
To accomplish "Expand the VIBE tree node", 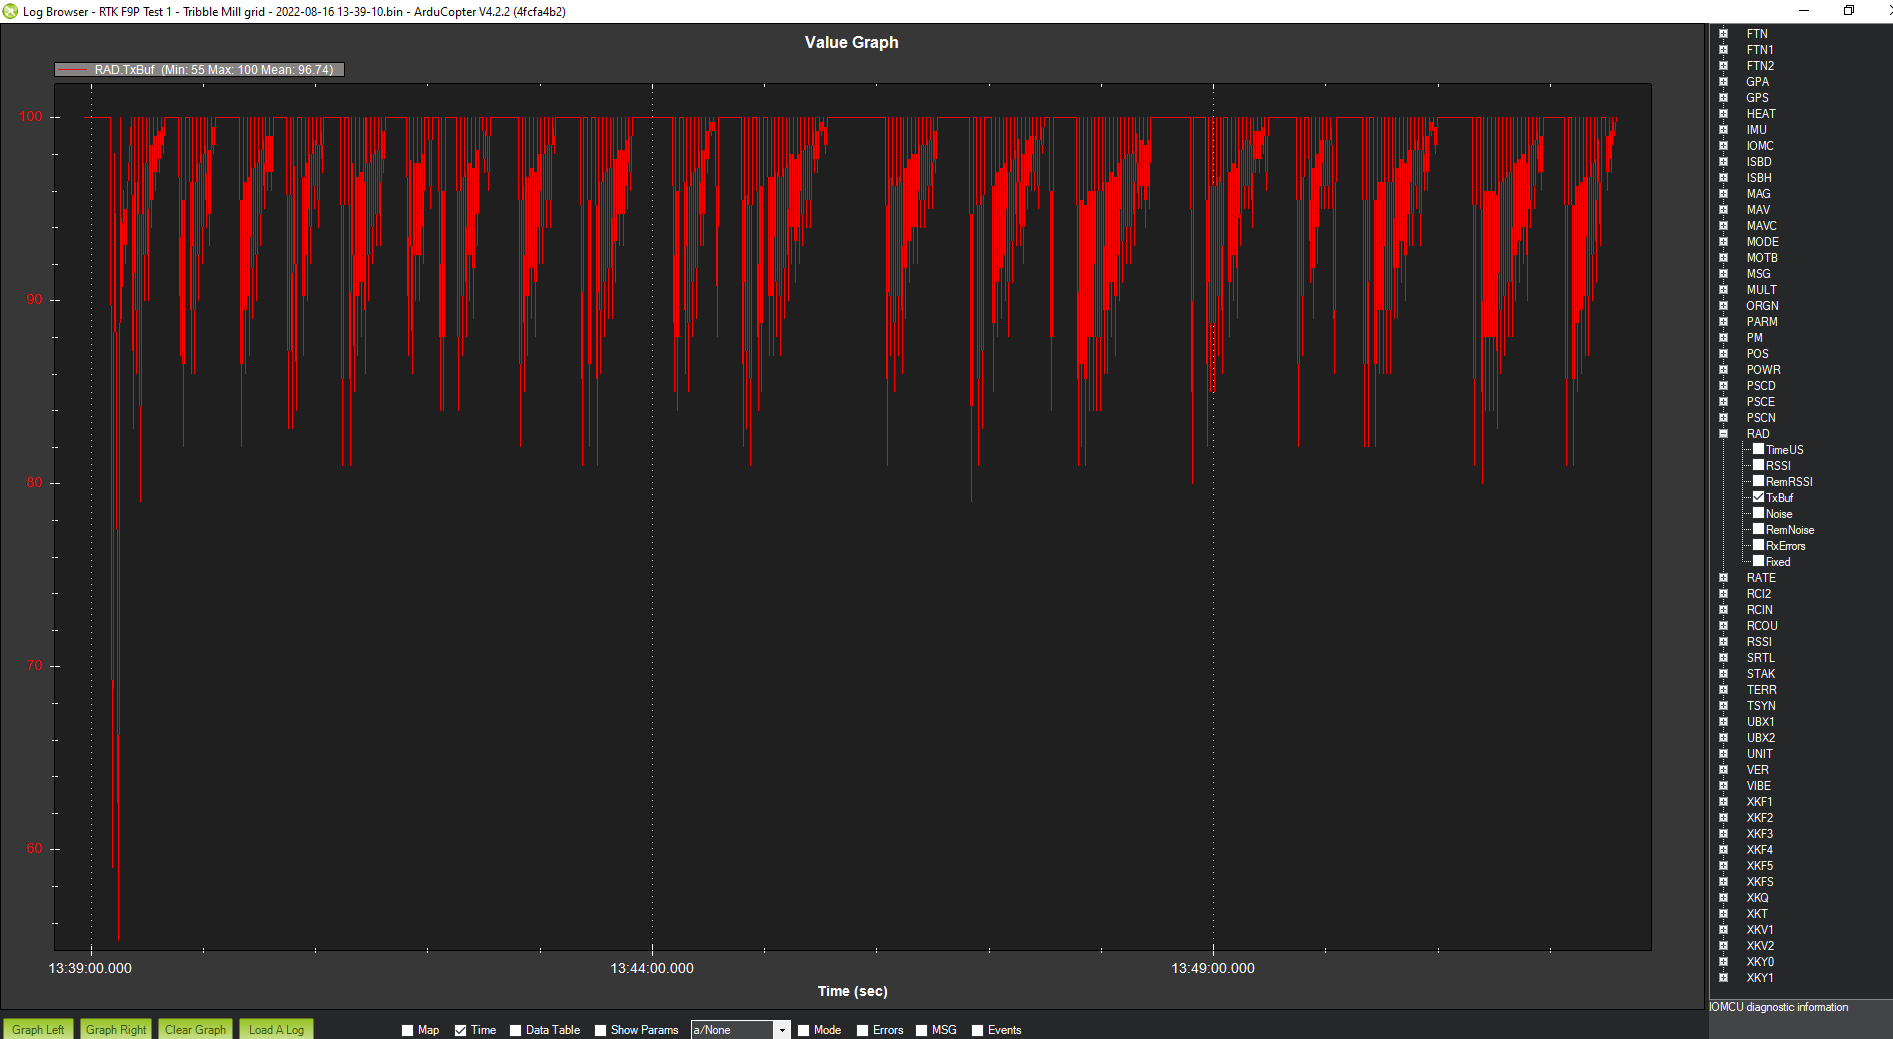I will coord(1723,785).
